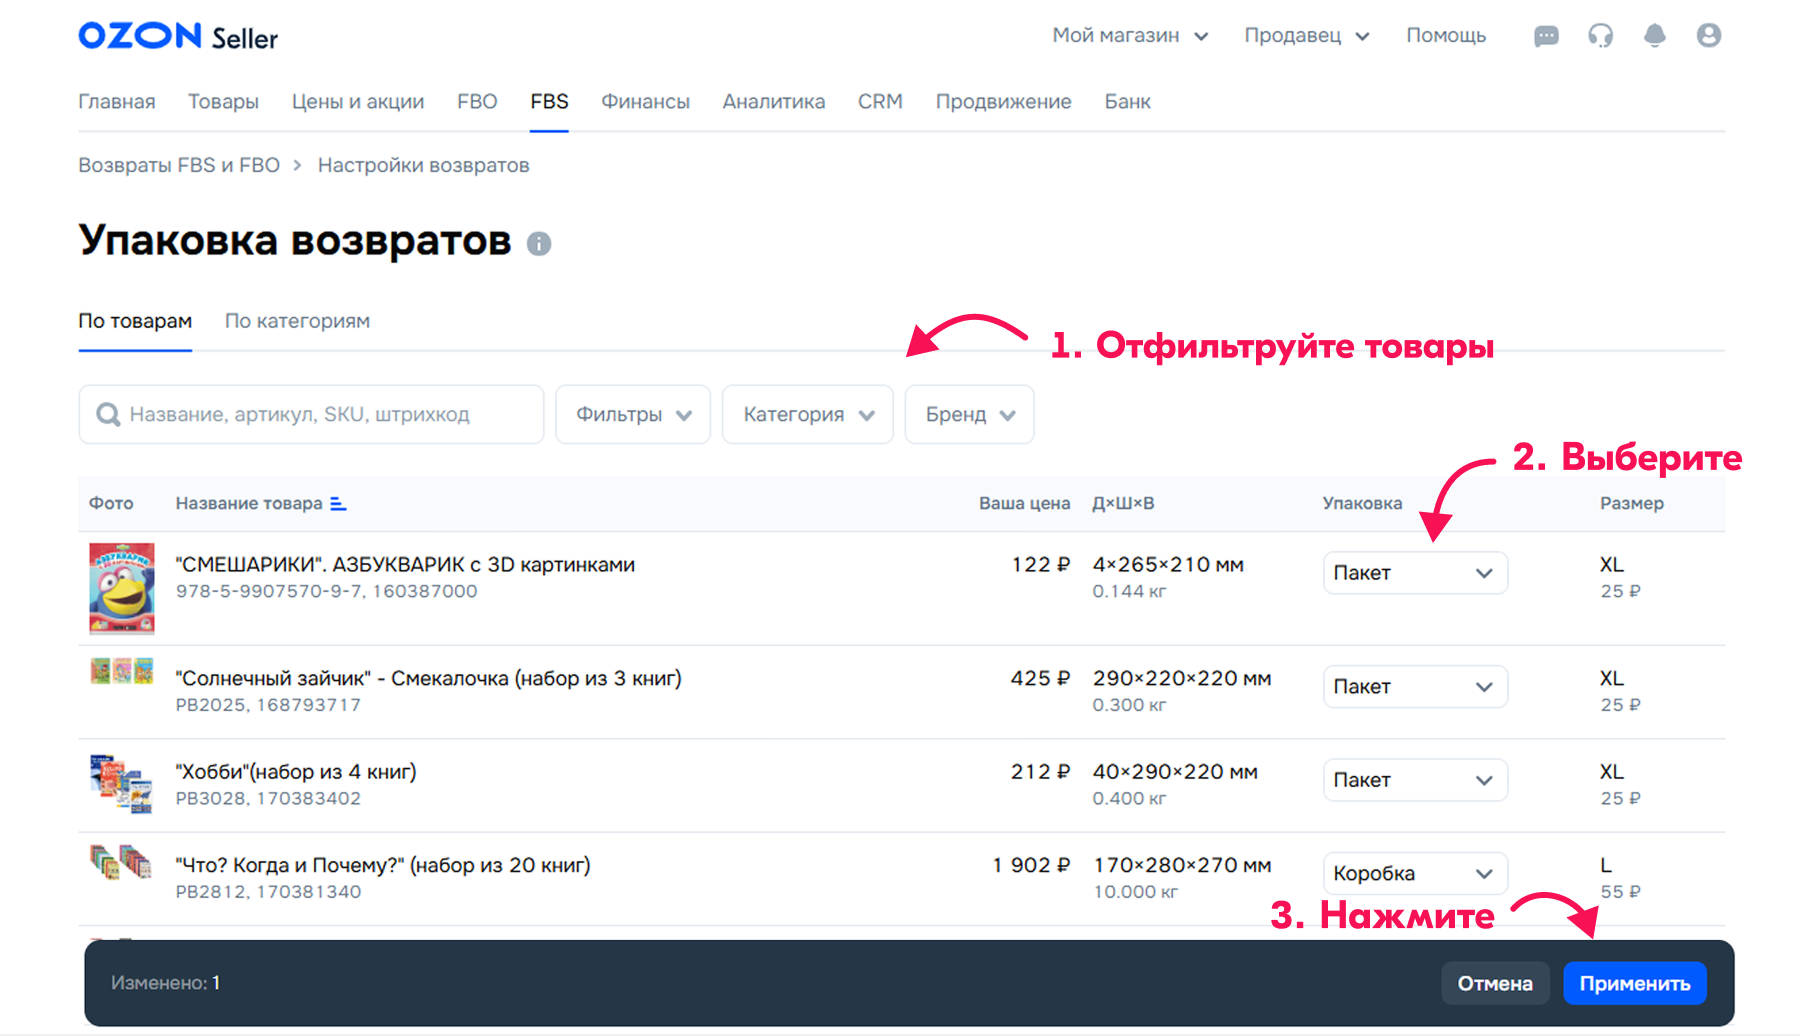The width and height of the screenshot is (1800, 1036).
Task: Select the FBS navigation item
Action: point(549,102)
